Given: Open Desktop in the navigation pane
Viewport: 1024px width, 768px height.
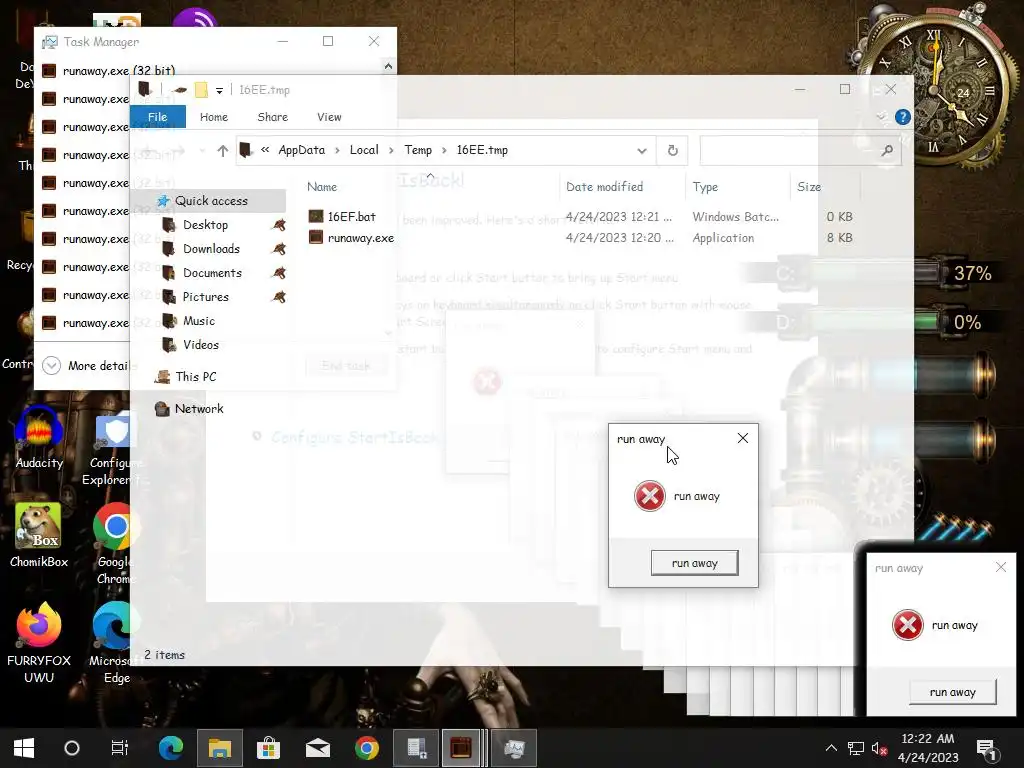Looking at the screenshot, I should point(205,225).
